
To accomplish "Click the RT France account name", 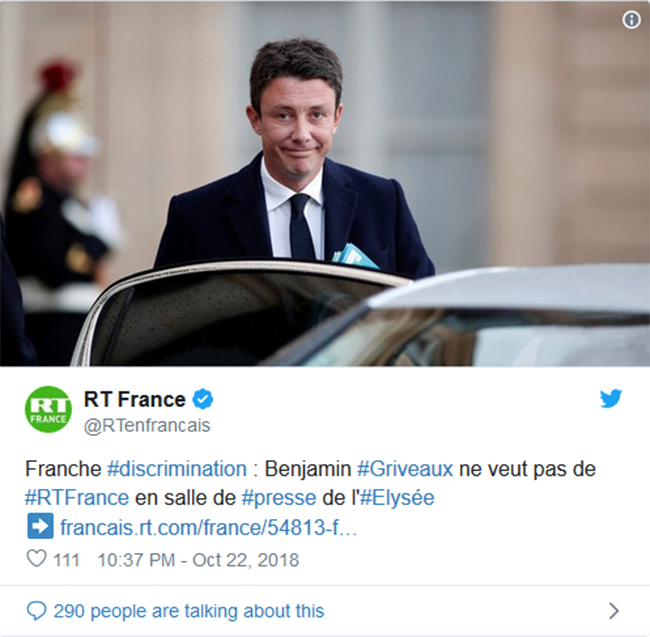I will pos(135,400).
